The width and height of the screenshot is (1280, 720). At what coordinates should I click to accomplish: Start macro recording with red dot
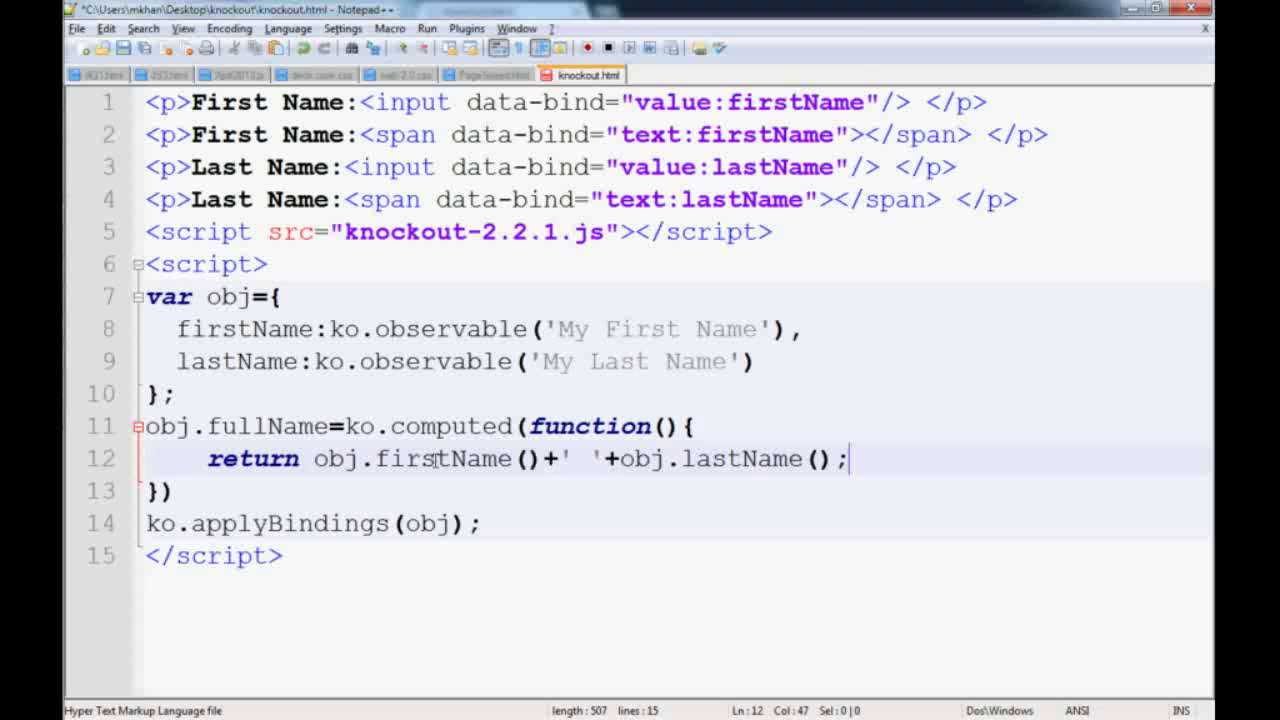[587, 48]
